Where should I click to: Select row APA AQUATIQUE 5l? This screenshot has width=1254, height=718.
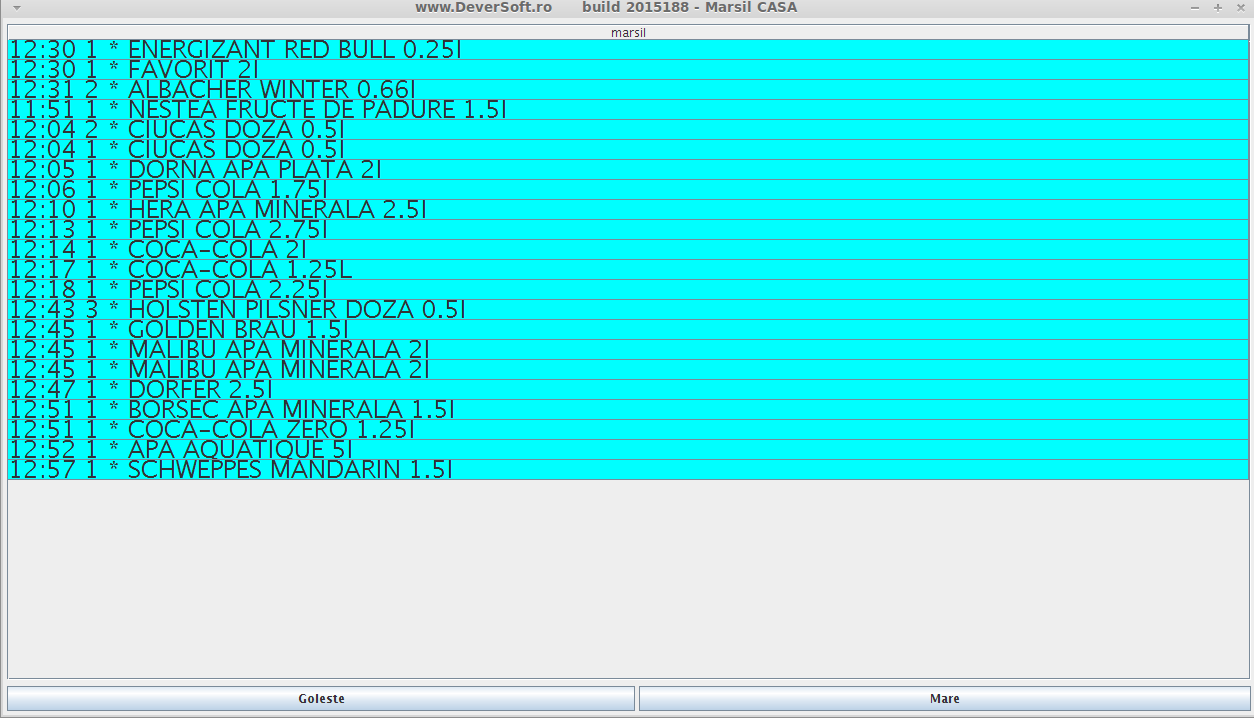tap(628, 450)
